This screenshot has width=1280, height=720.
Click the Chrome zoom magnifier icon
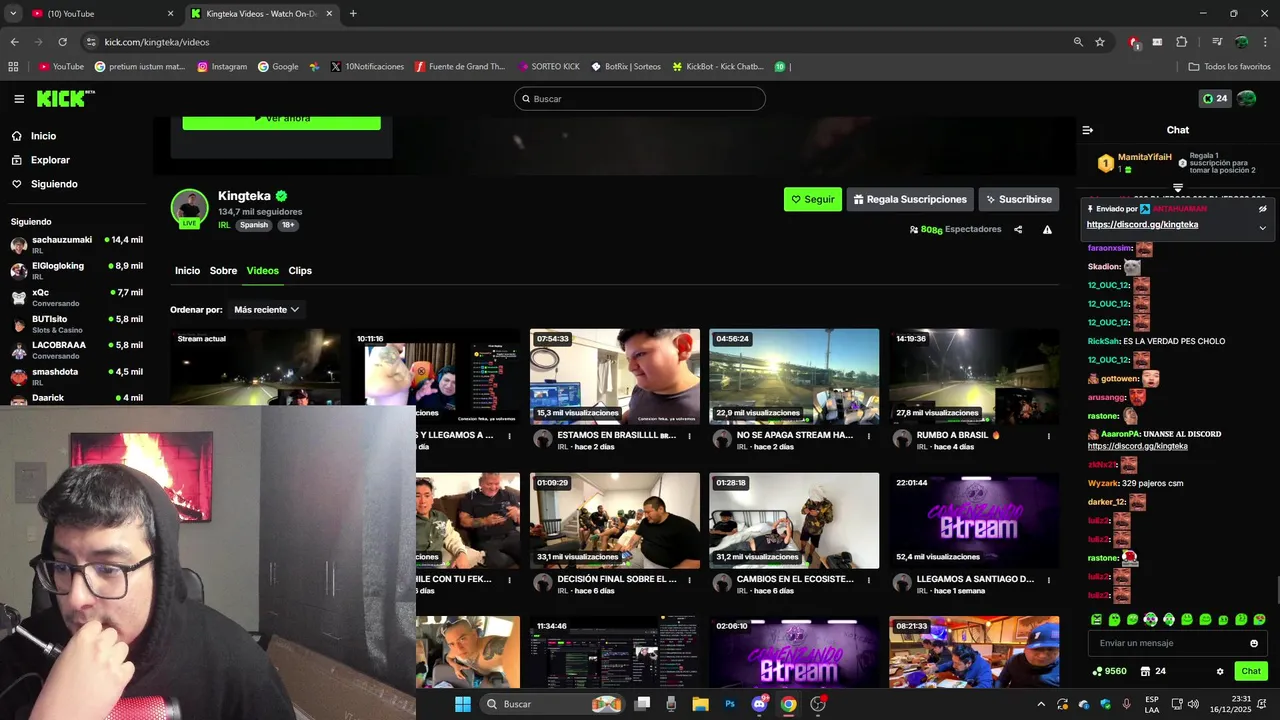pyautogui.click(x=1078, y=42)
